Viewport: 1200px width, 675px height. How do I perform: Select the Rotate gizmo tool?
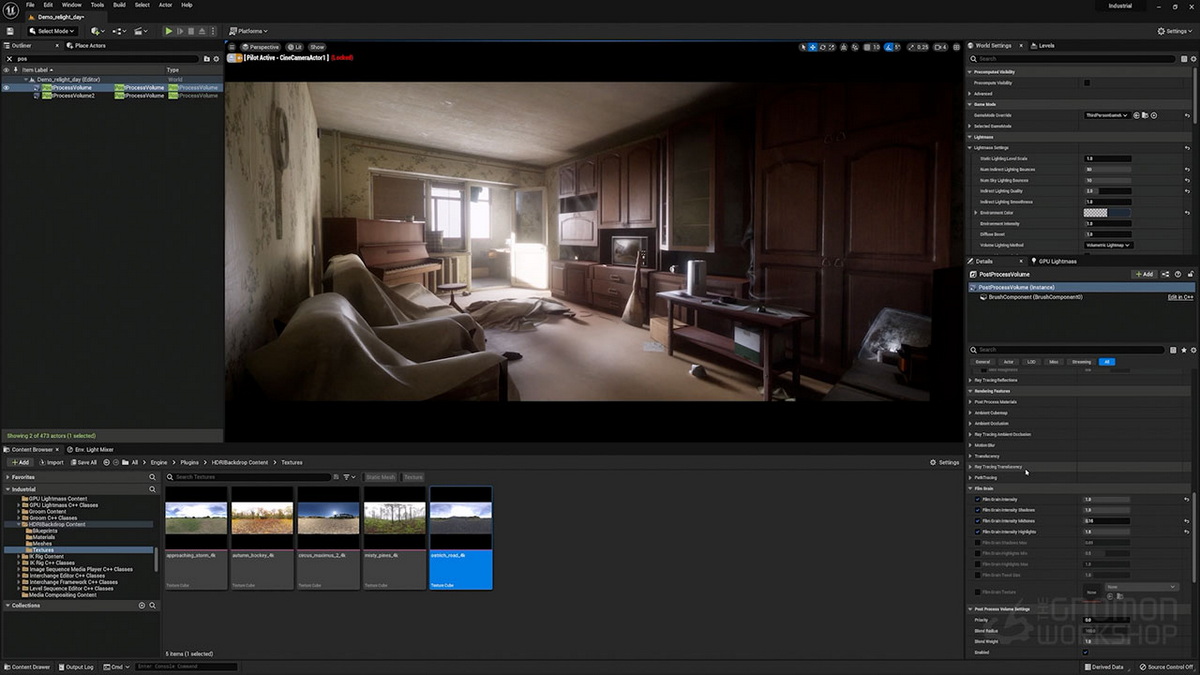(822, 47)
